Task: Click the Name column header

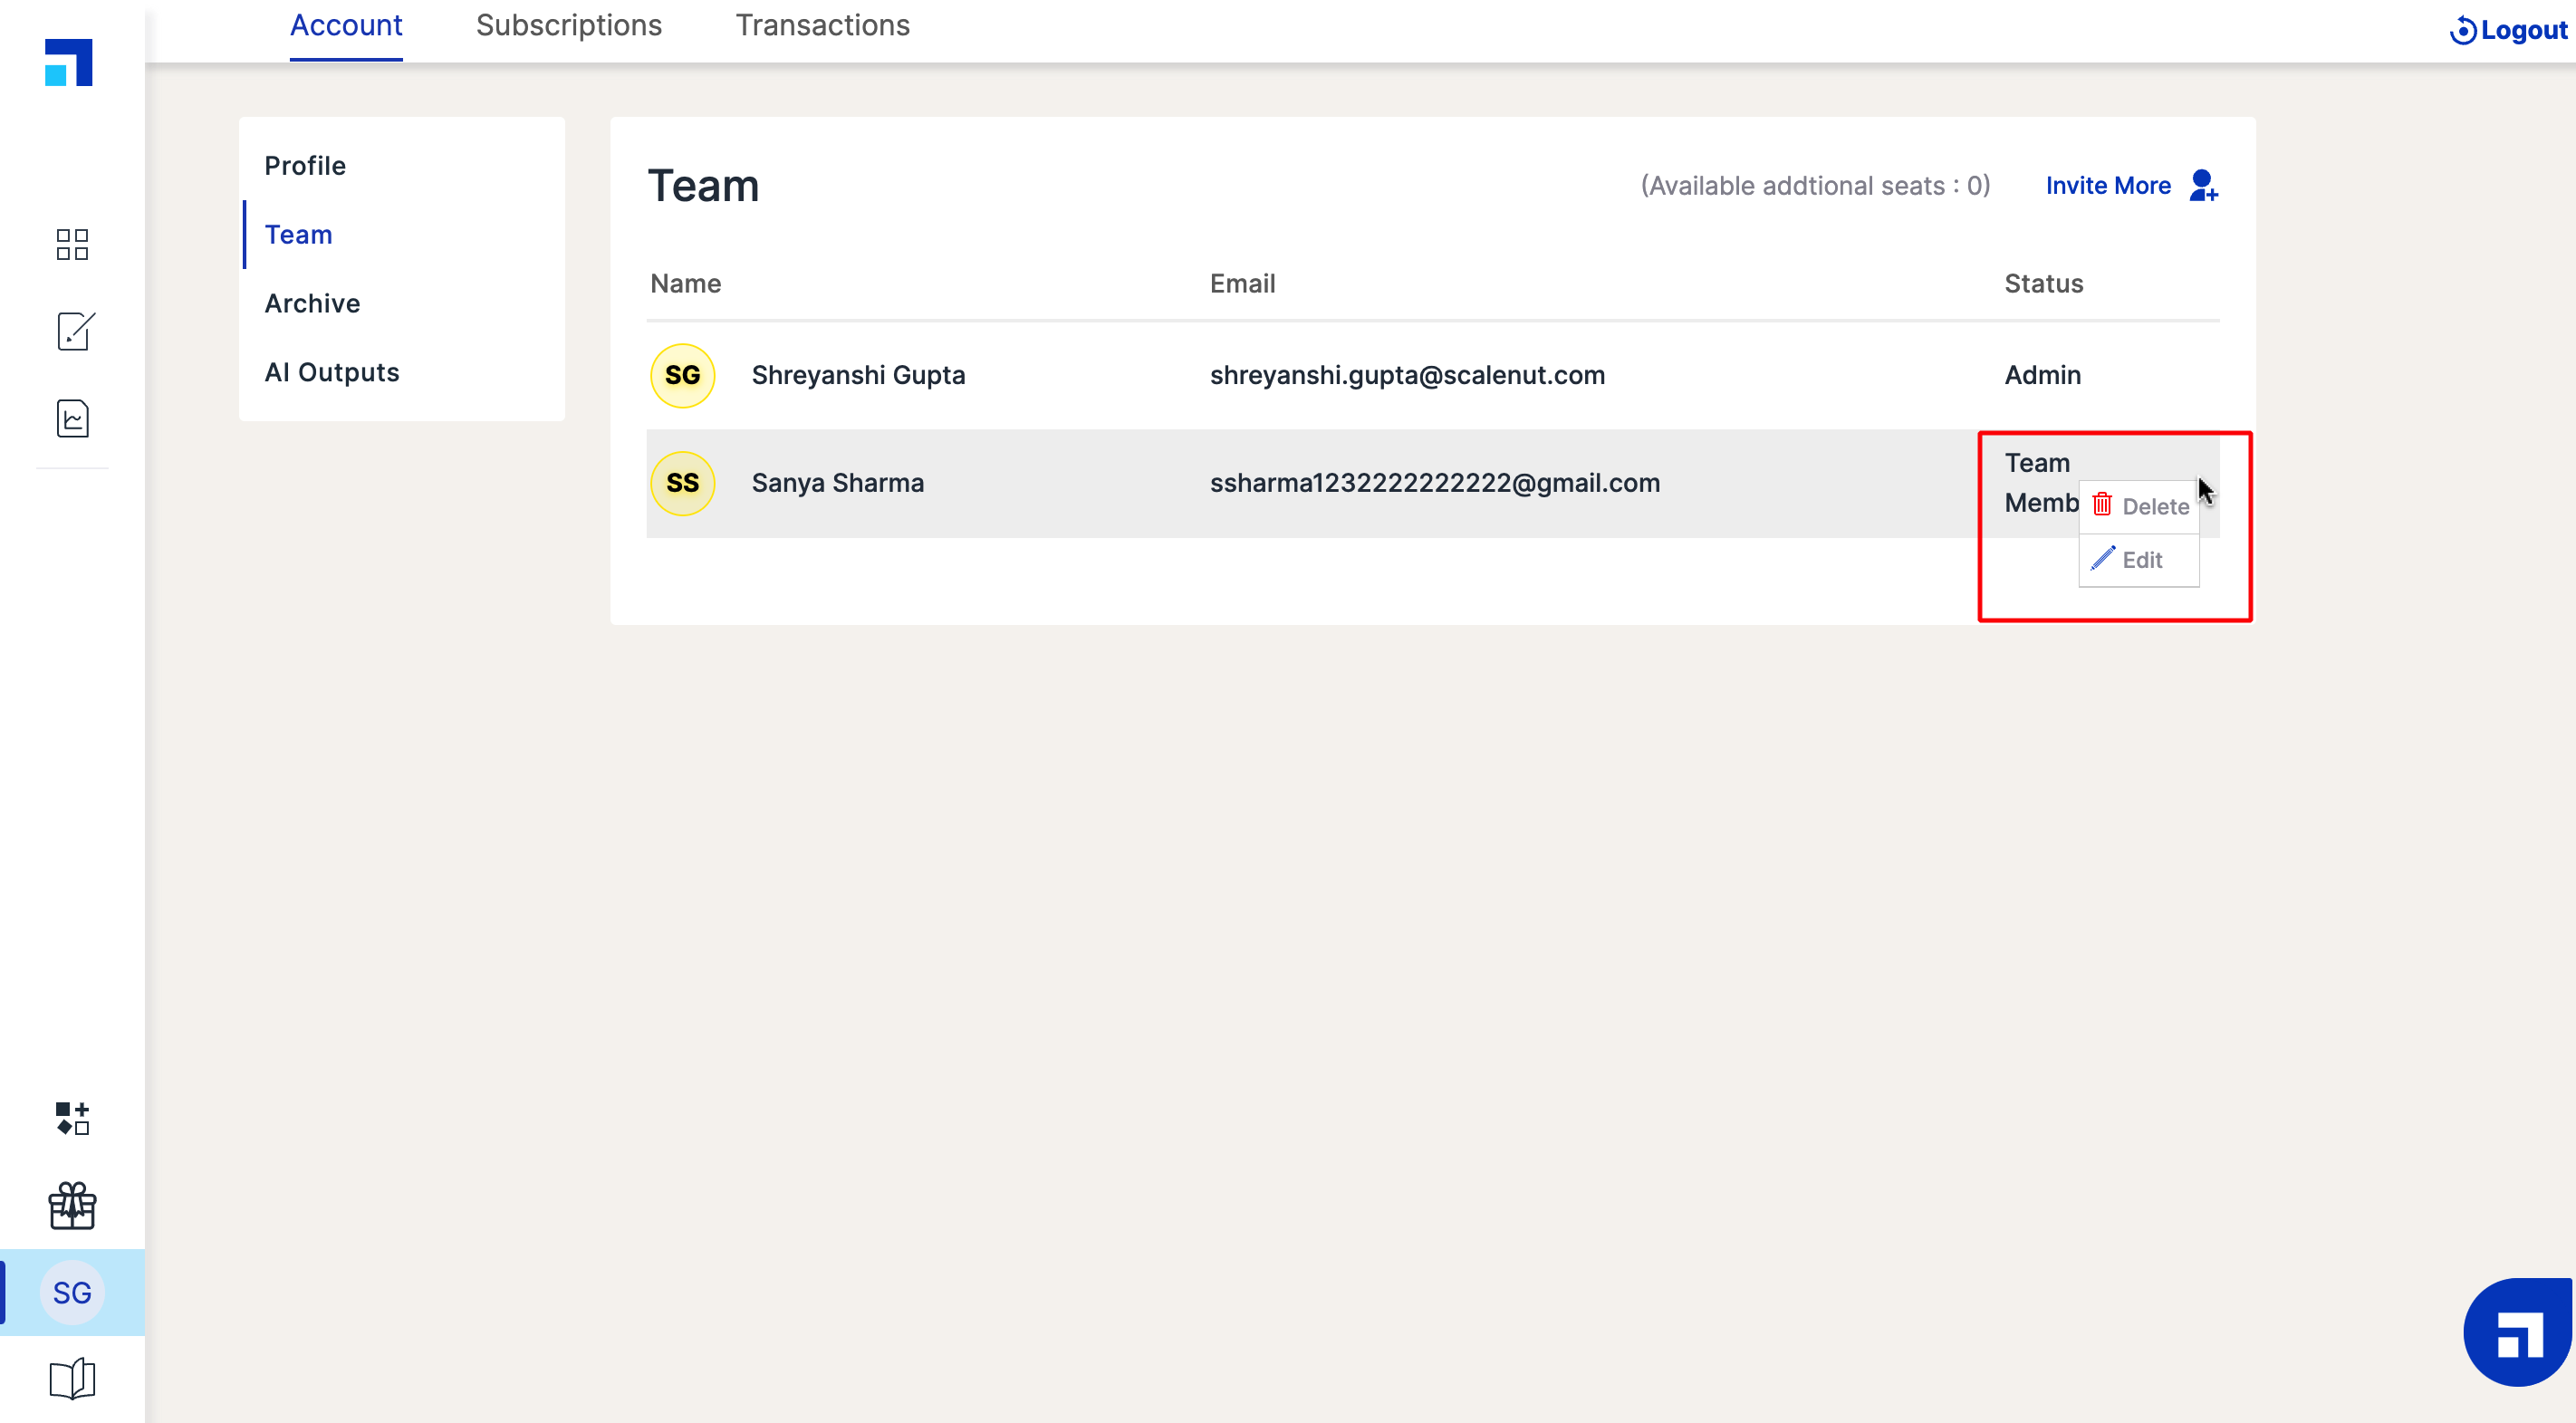Action: pyautogui.click(x=686, y=284)
